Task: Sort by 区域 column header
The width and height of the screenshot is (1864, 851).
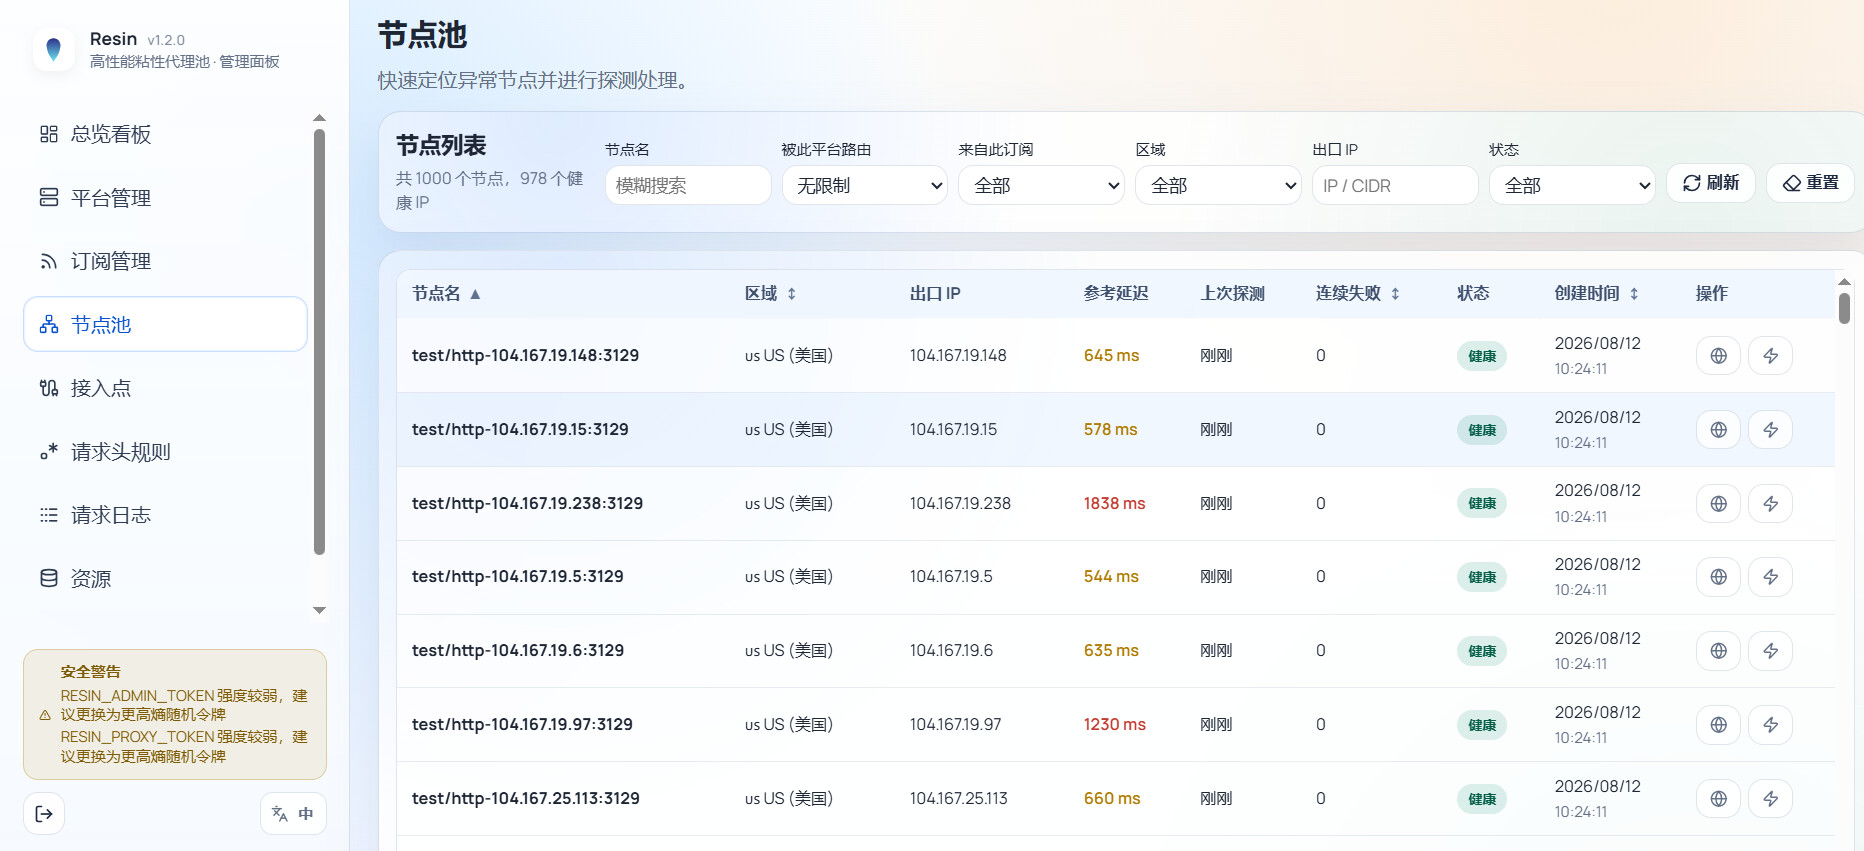Action: [x=770, y=293]
